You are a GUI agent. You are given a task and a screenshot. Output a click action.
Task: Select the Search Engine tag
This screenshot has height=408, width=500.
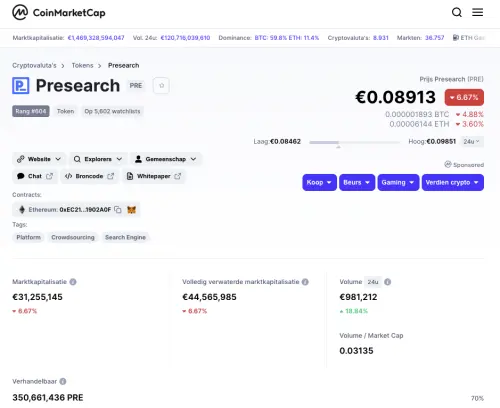pos(125,237)
